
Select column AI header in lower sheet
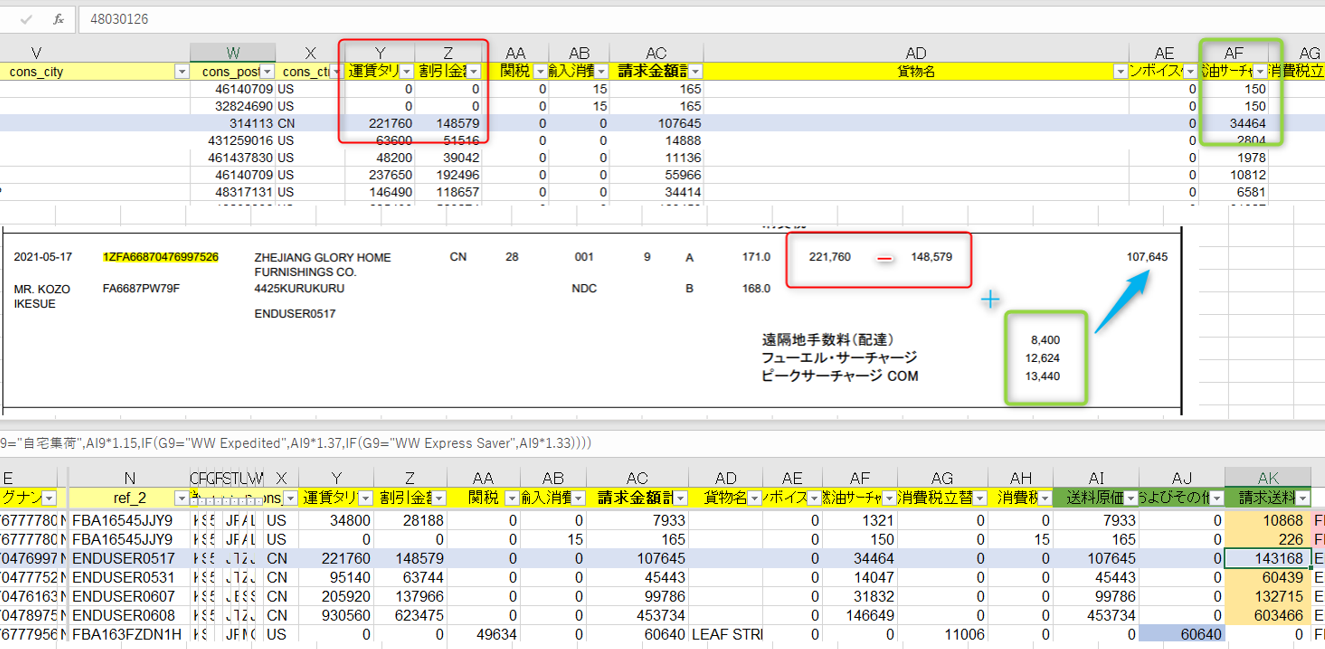click(1096, 478)
